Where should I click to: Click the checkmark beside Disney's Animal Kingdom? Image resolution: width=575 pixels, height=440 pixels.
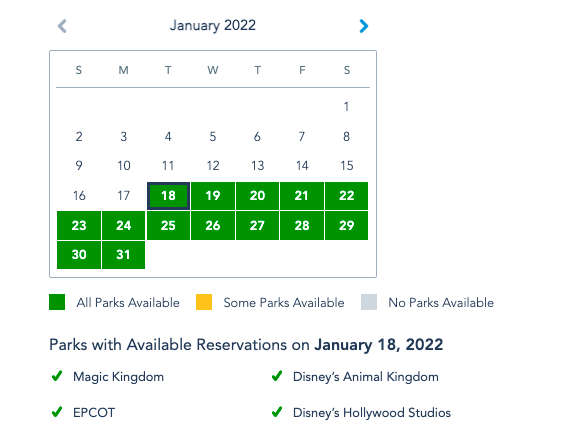pyautogui.click(x=277, y=376)
